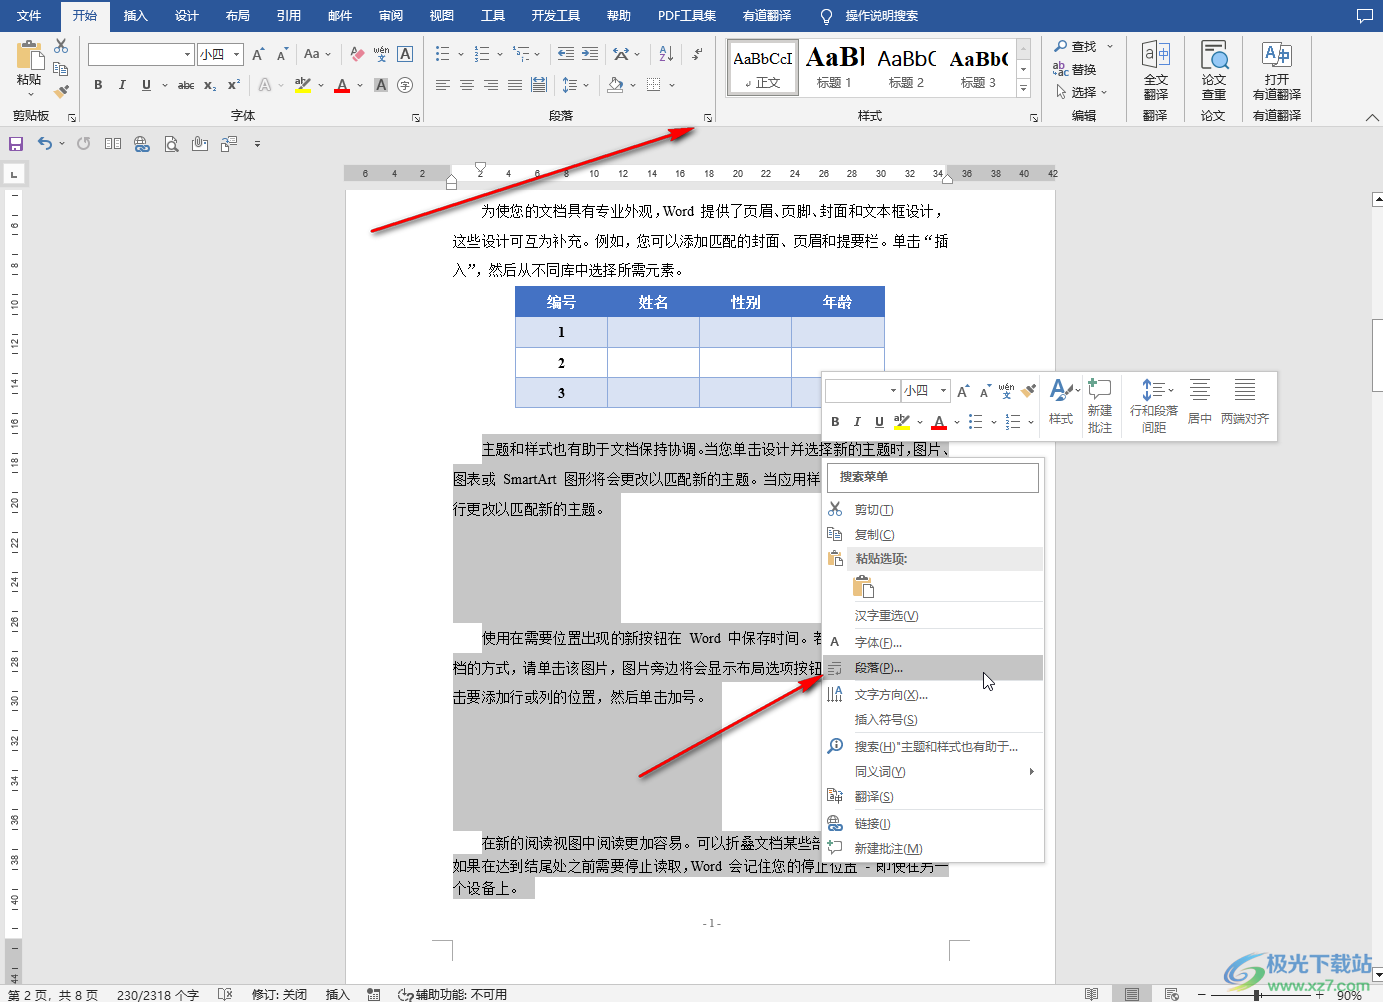Toggle Bold in the ribbon font group
Screen dimensions: 1383x1002
point(98,85)
